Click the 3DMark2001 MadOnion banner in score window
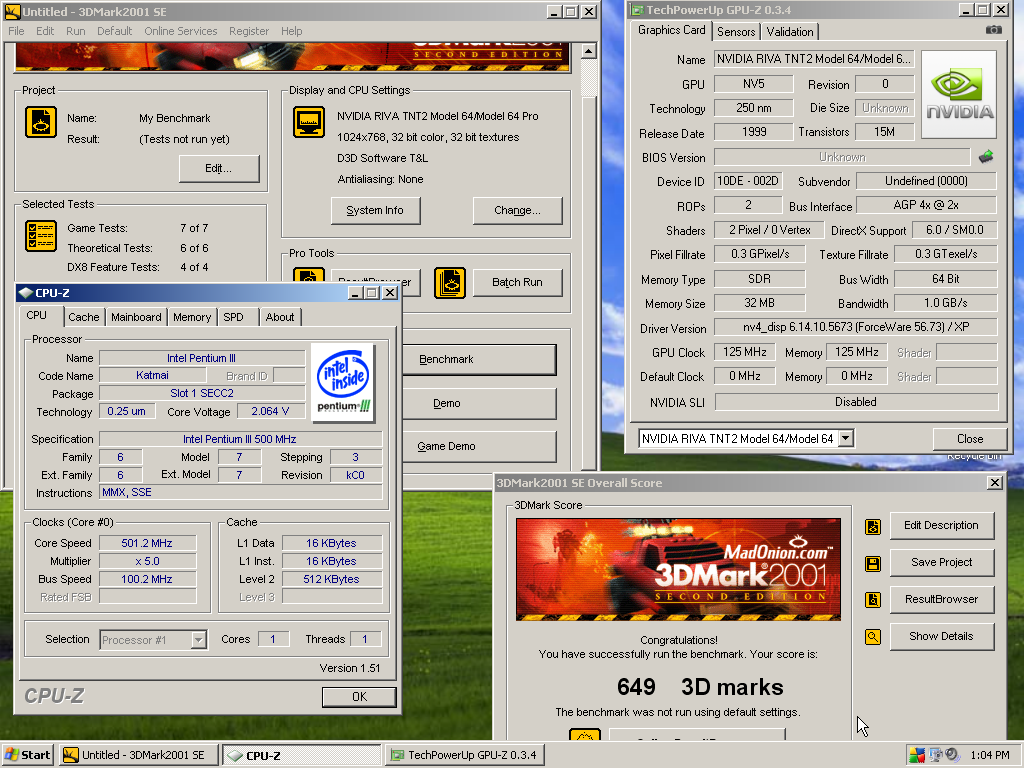Screen dimensions: 1024x768 point(678,569)
